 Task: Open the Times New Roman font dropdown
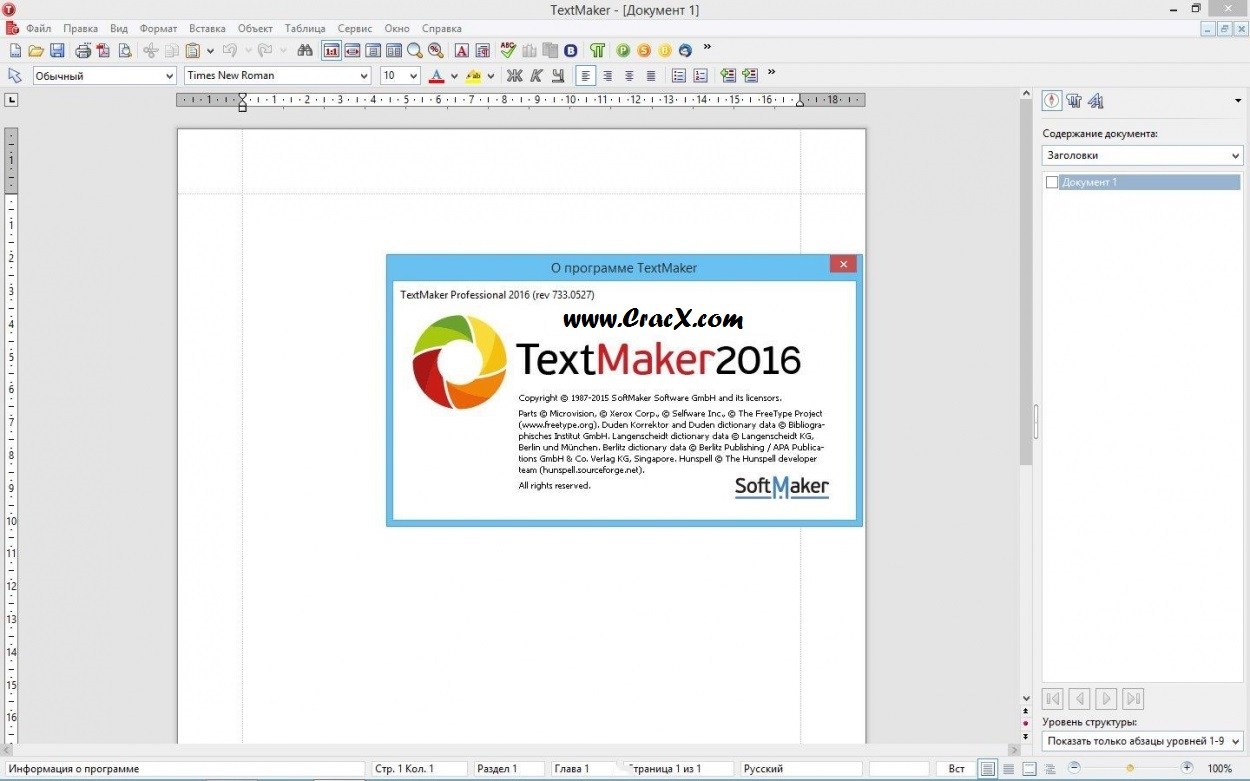(278, 75)
